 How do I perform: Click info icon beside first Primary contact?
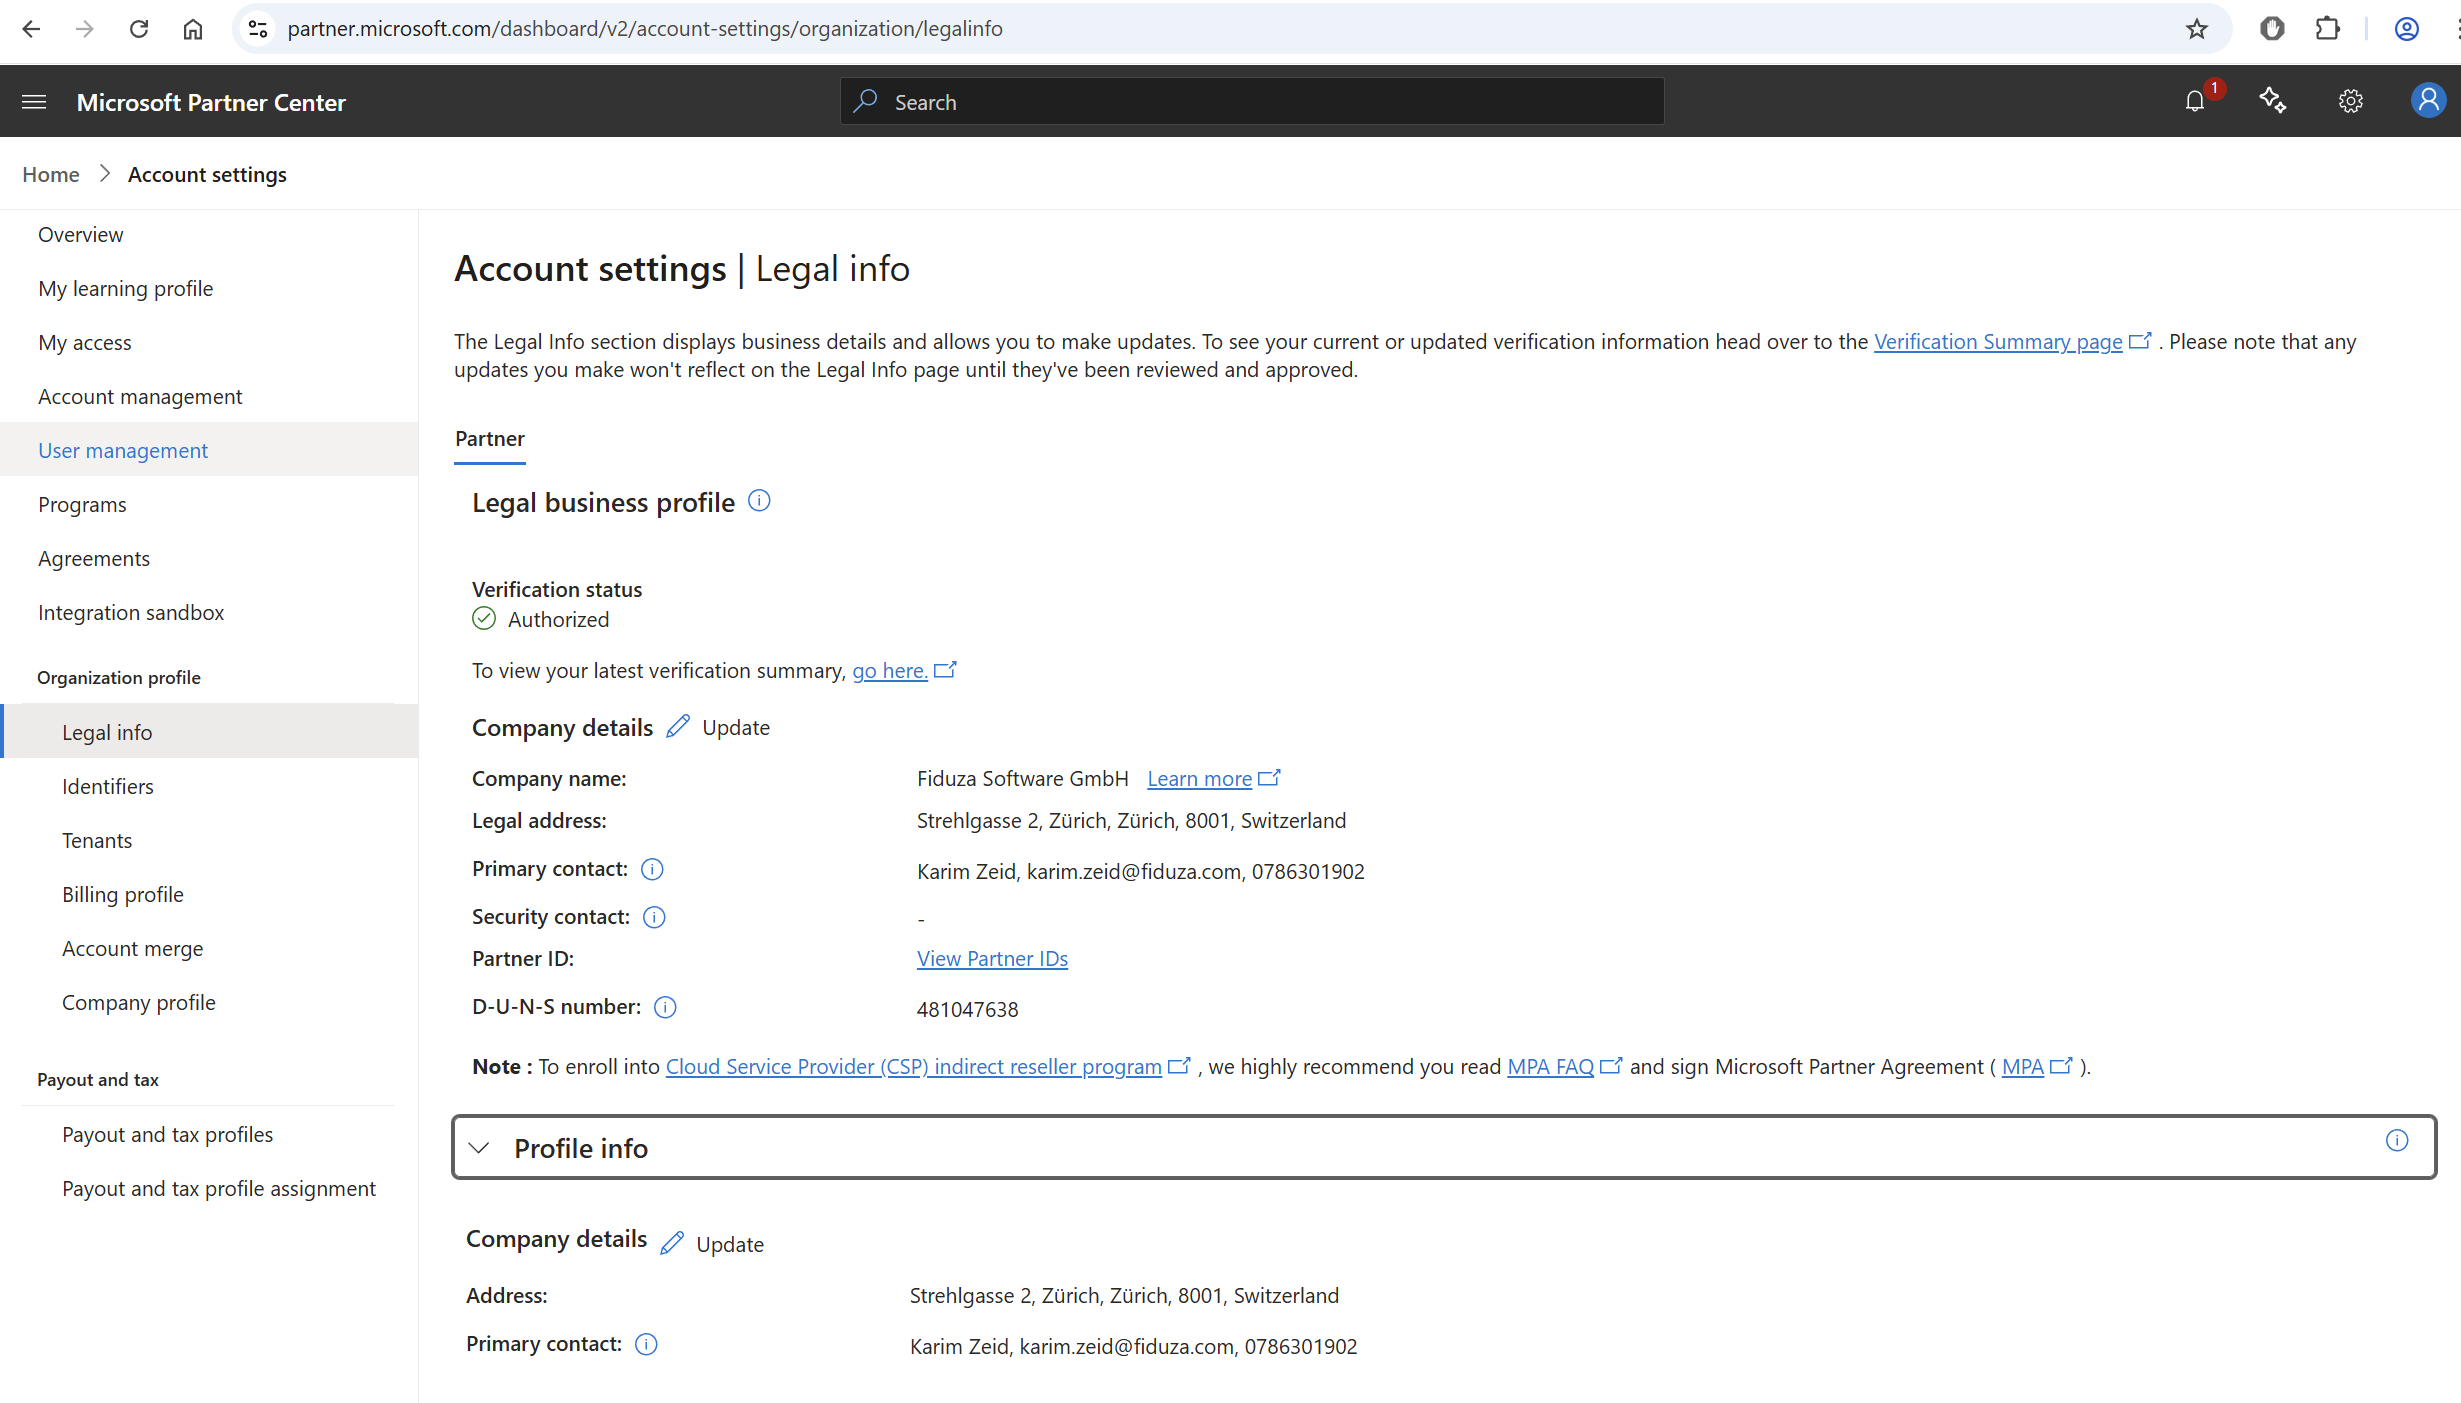click(652, 870)
